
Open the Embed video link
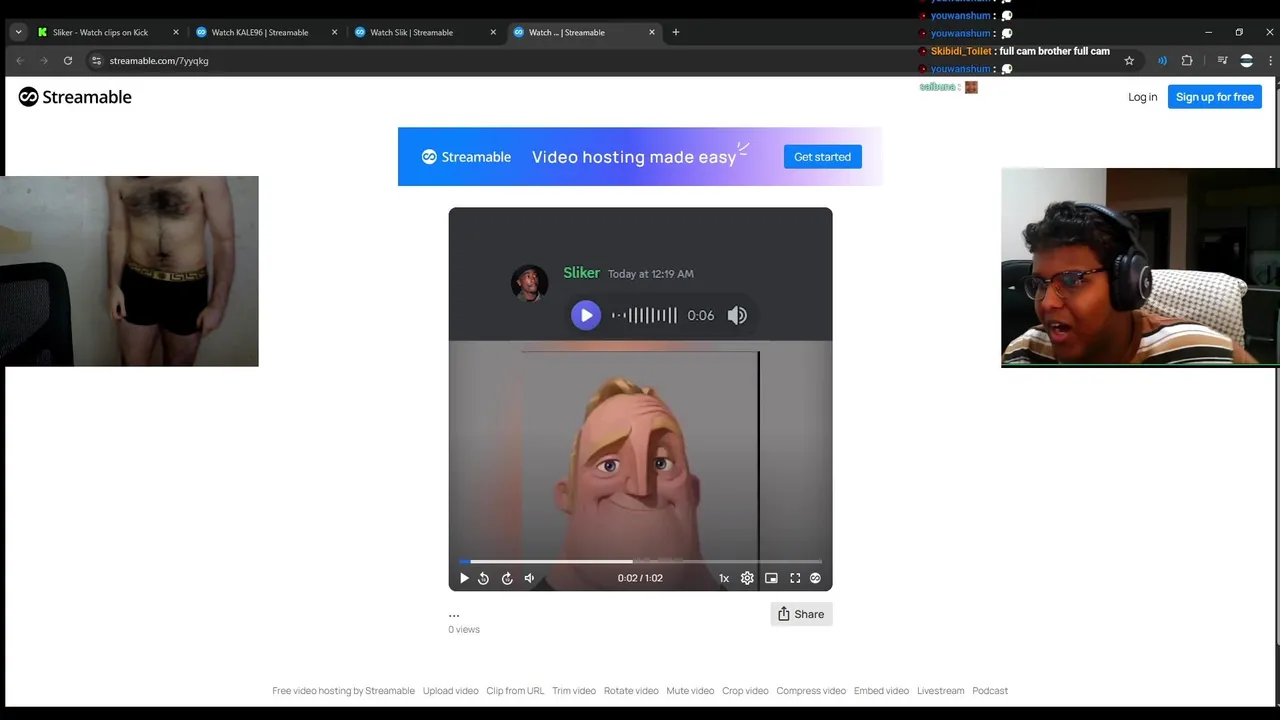click(881, 691)
